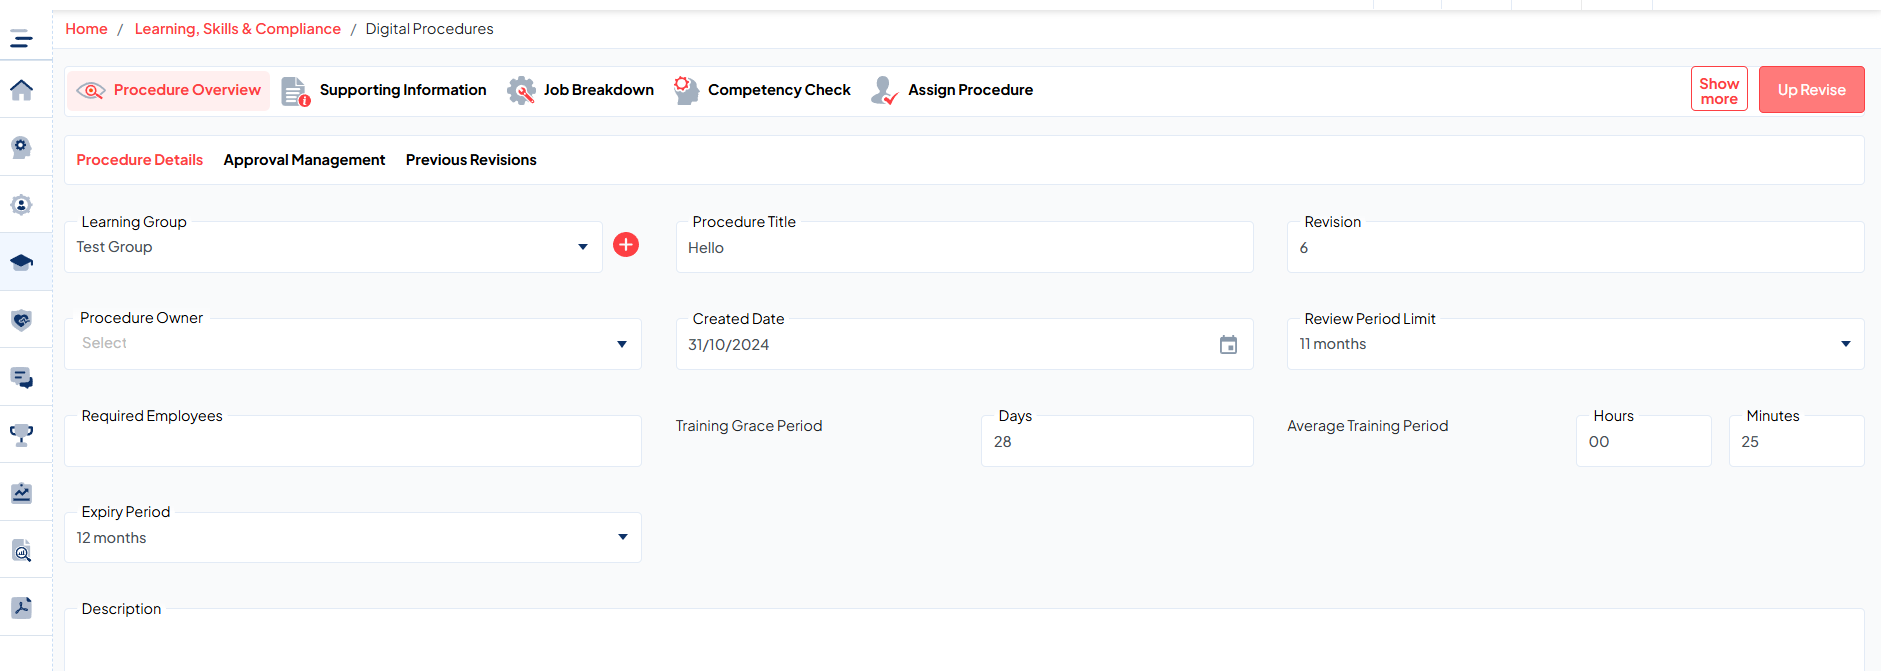Click into the Procedure Title field
1881x671 pixels.
point(964,248)
